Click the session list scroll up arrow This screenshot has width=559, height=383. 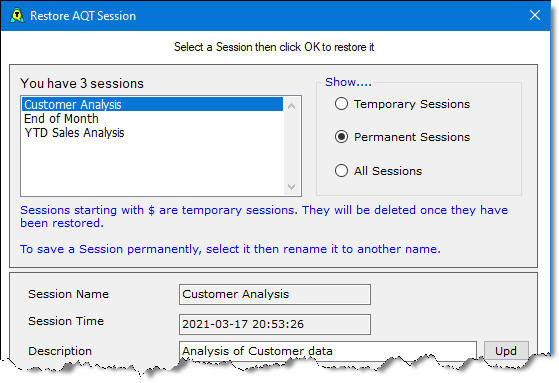tap(292, 106)
